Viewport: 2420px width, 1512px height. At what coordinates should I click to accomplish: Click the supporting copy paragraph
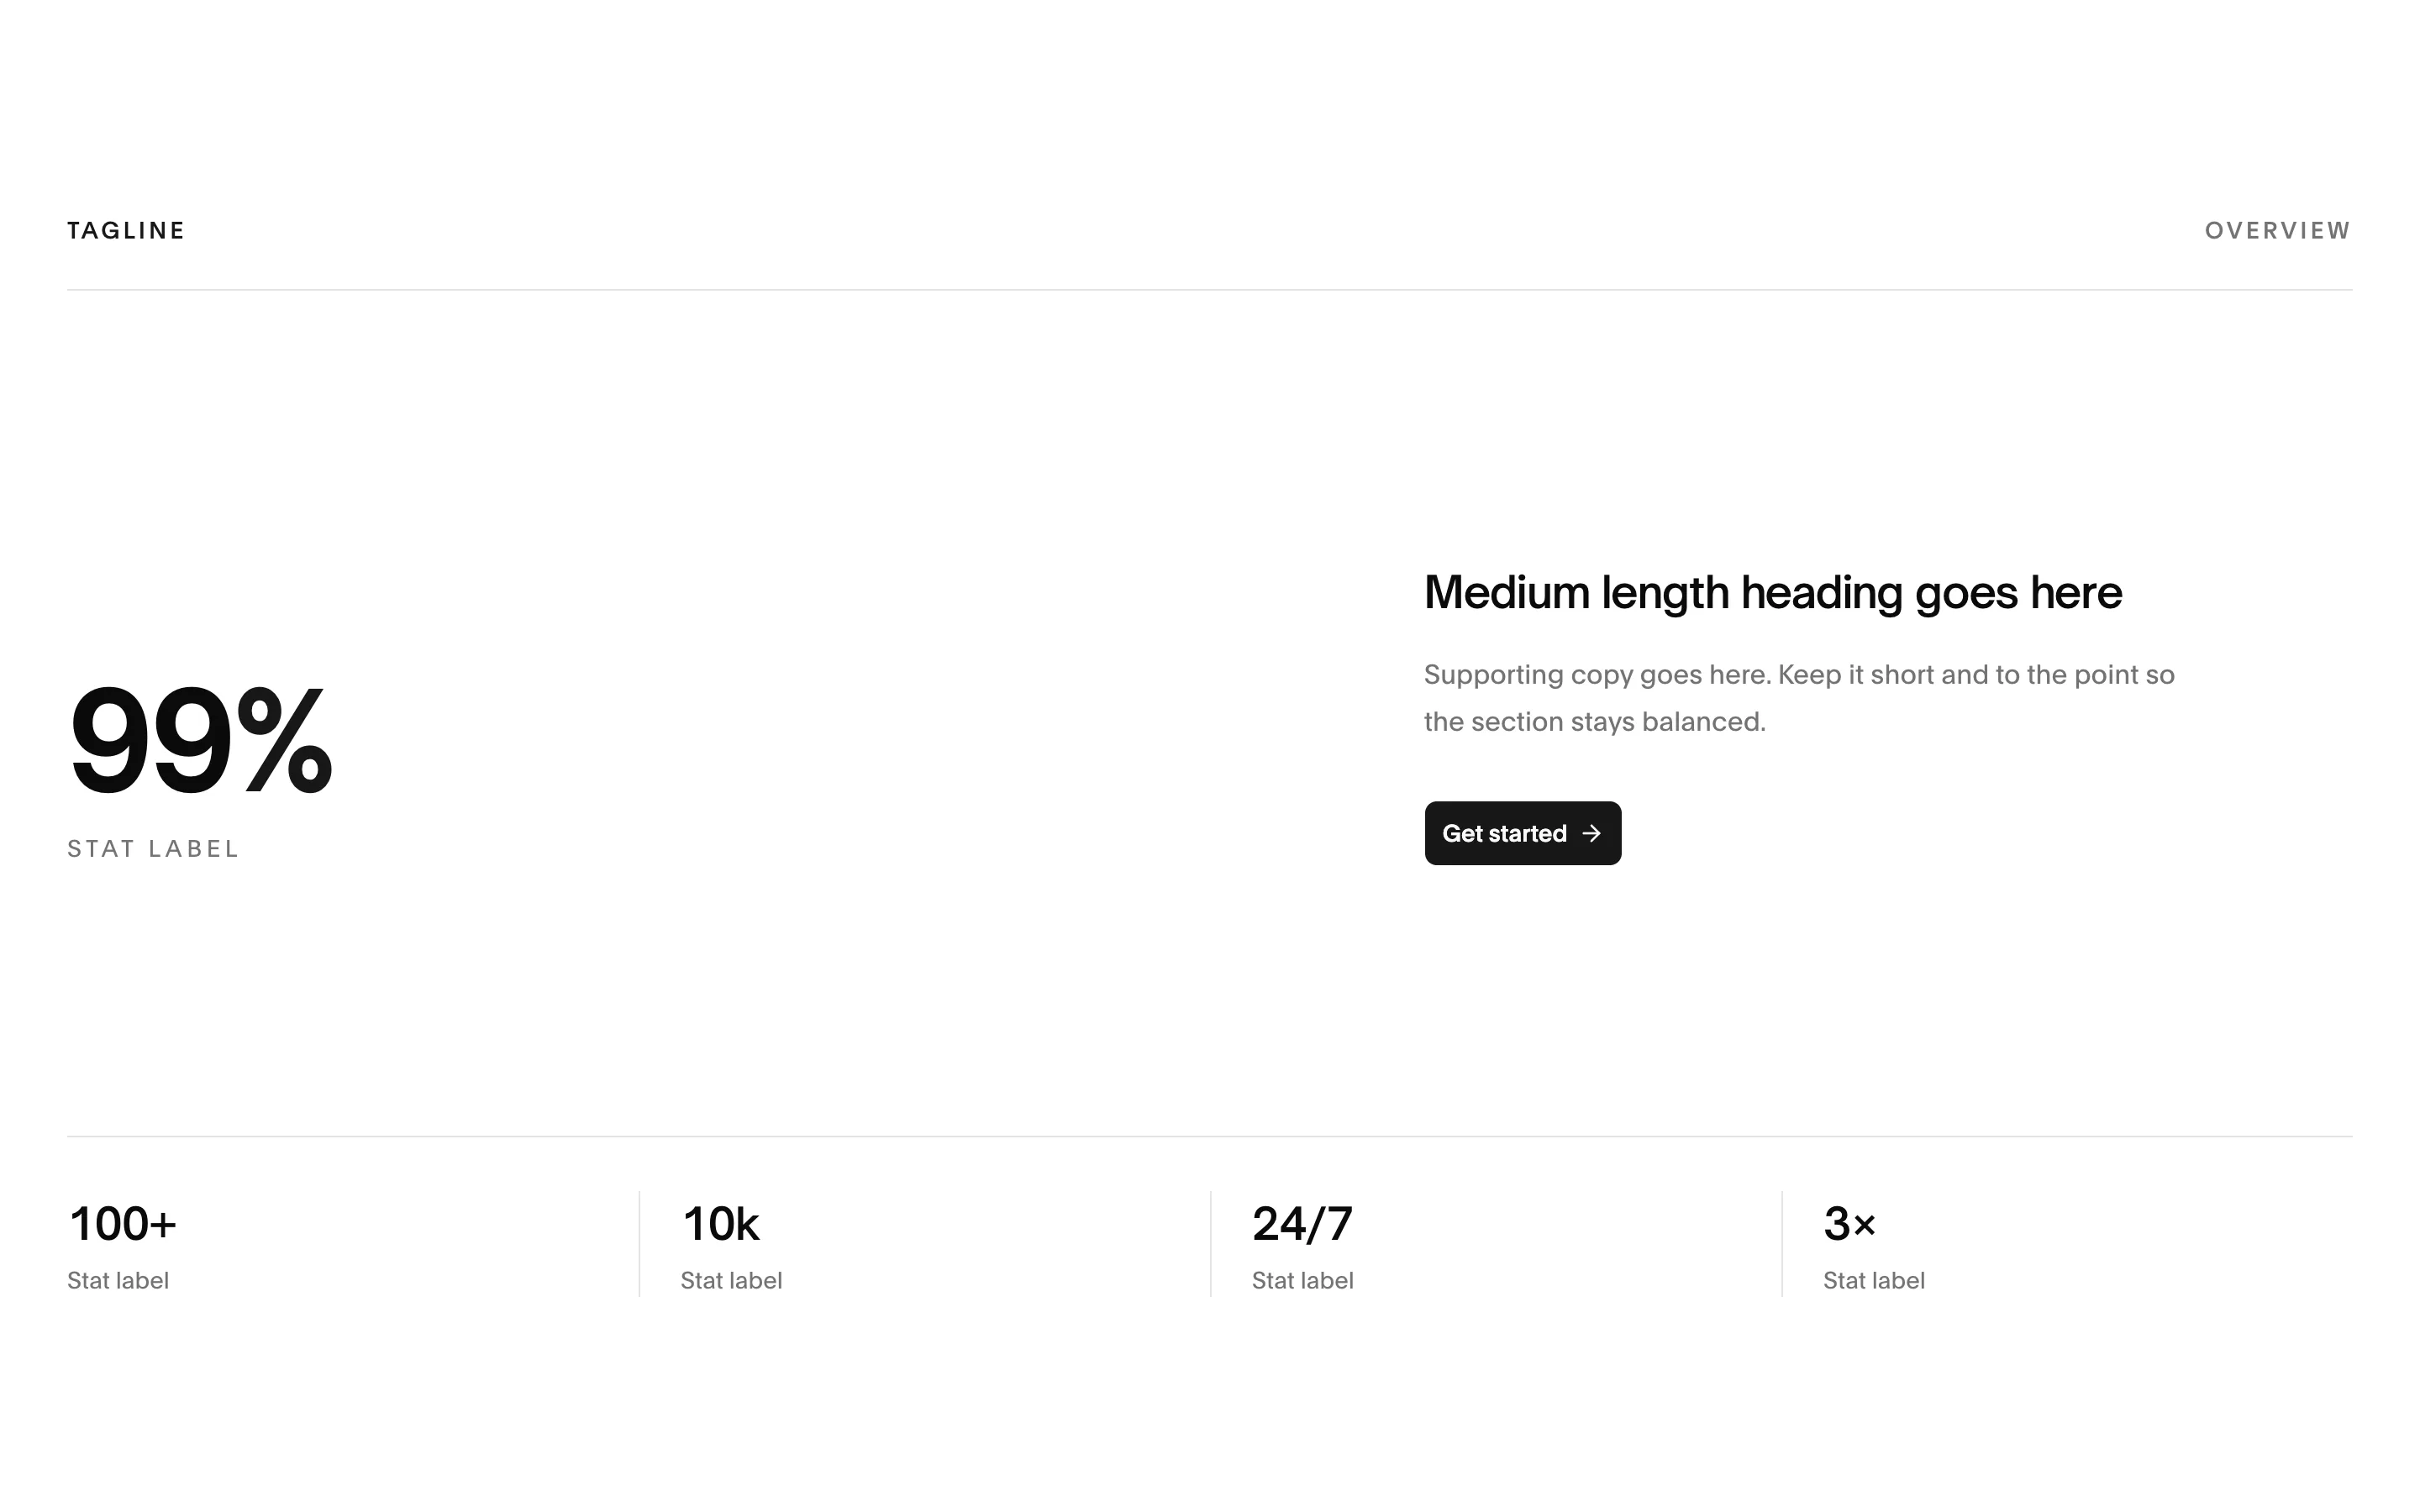click(1799, 698)
